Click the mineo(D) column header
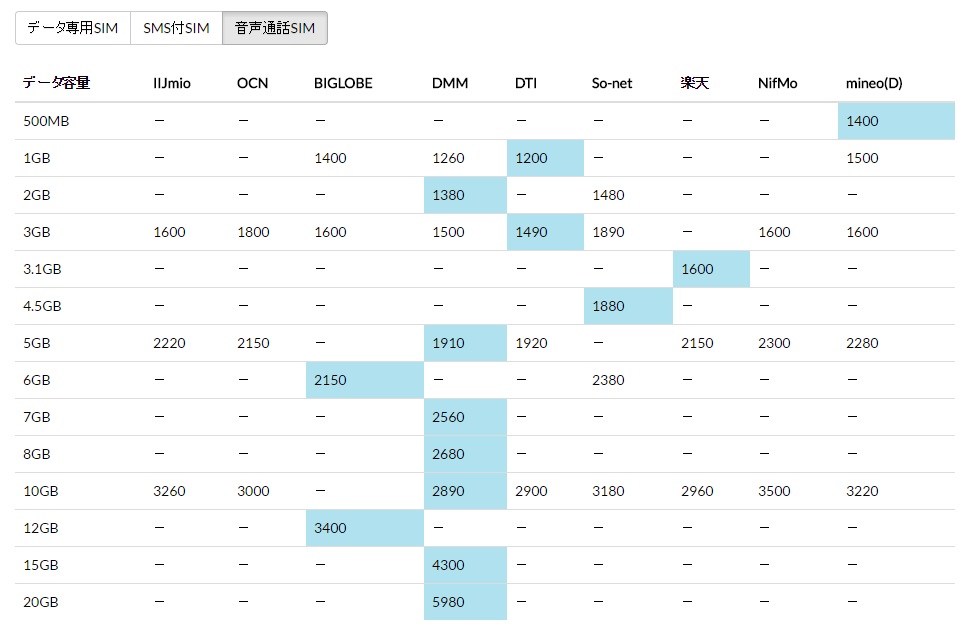Viewport: 966px width, 629px height. tap(874, 83)
